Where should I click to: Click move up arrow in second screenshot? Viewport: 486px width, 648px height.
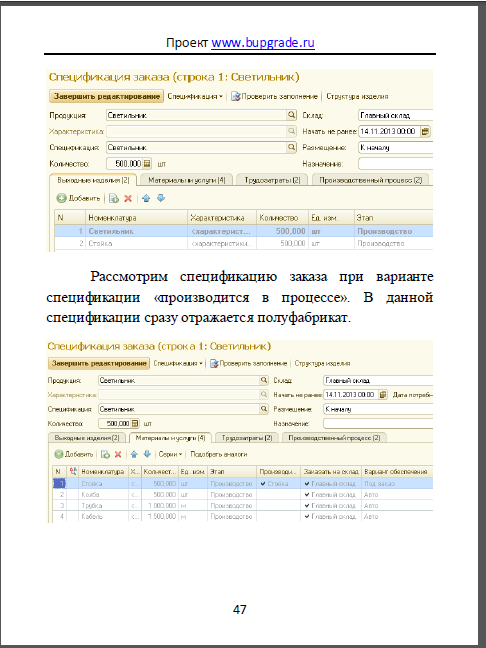coord(134,454)
